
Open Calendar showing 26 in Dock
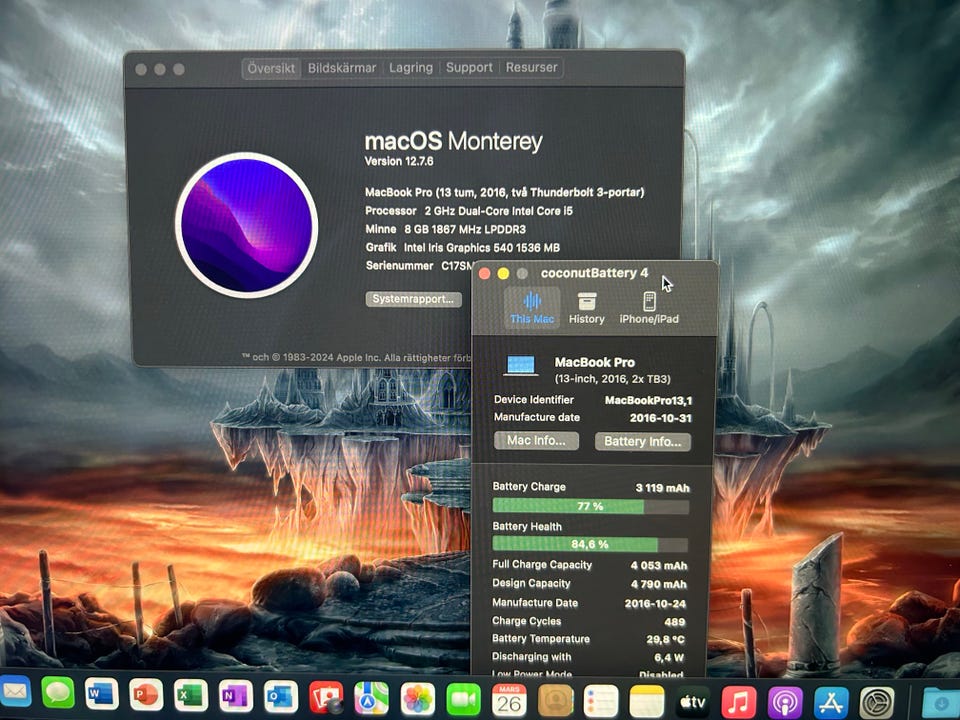pos(509,700)
